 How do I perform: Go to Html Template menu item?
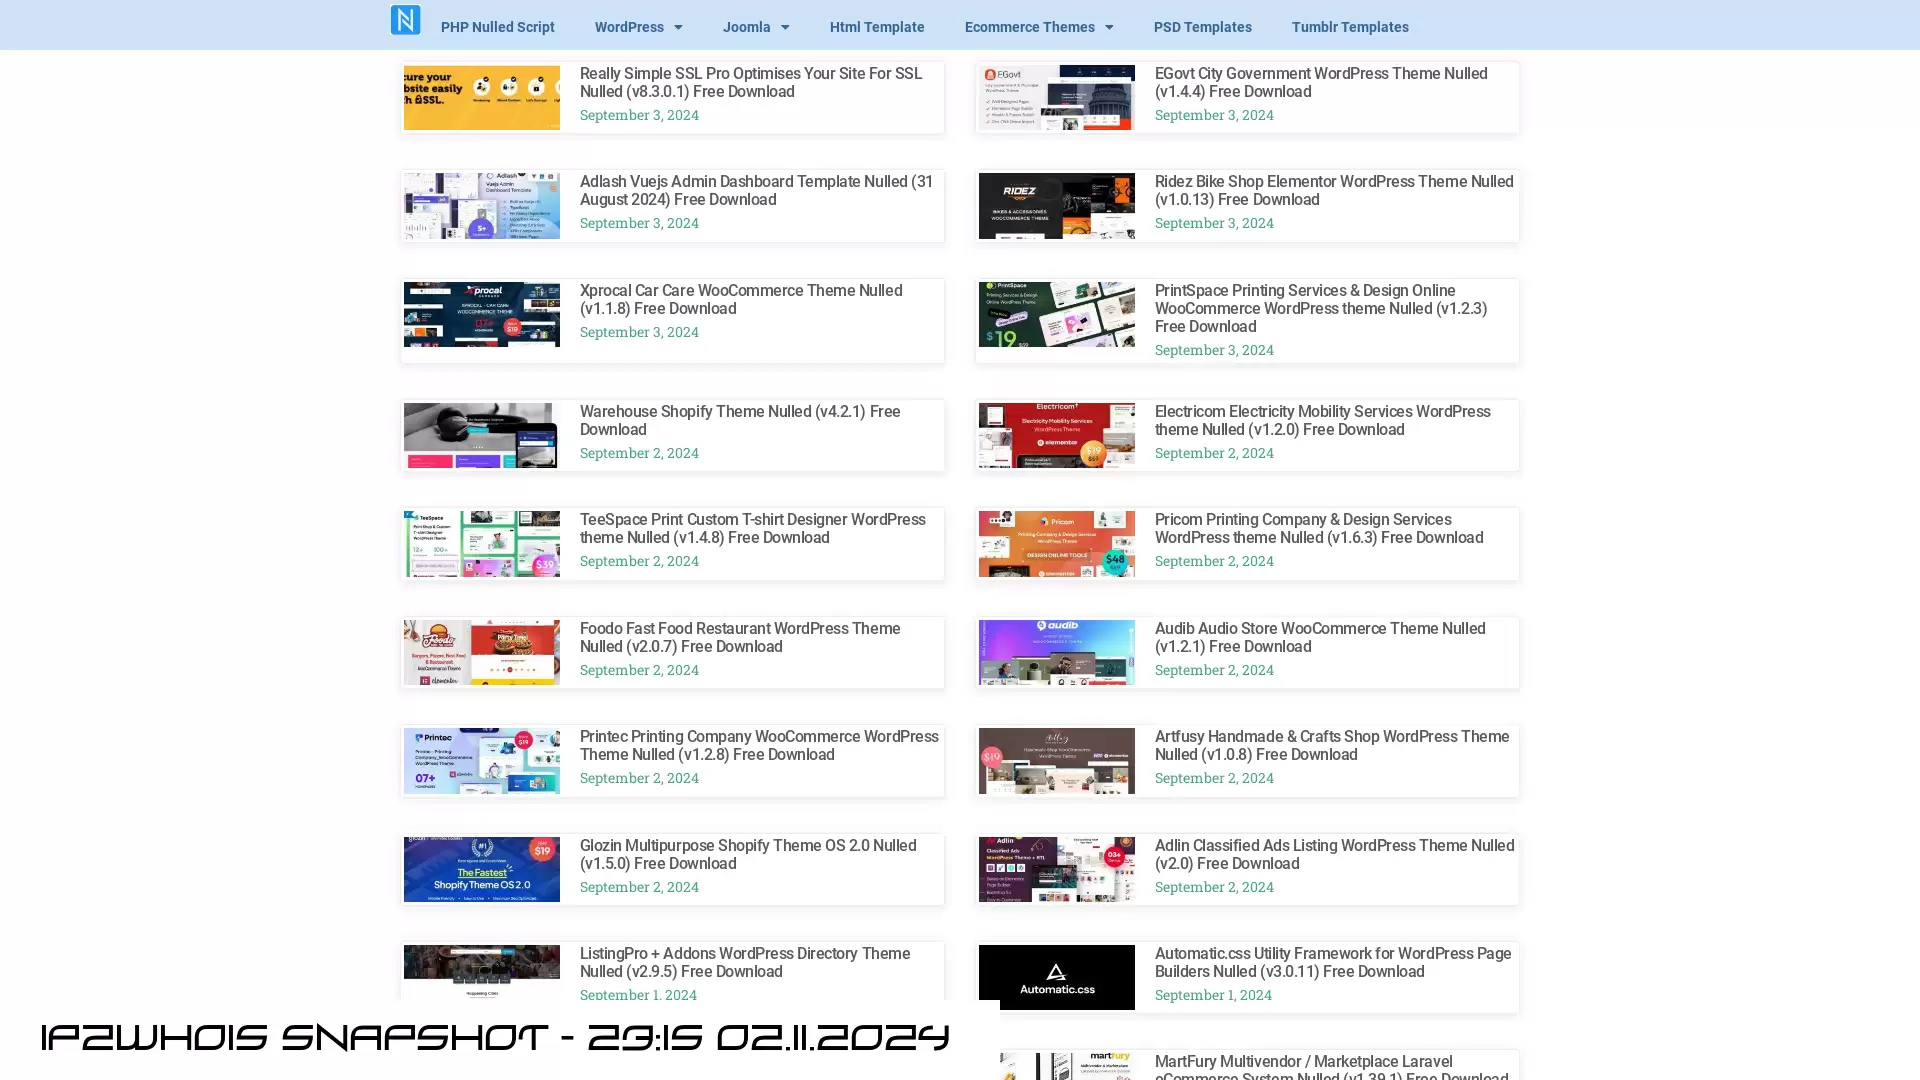tap(877, 27)
